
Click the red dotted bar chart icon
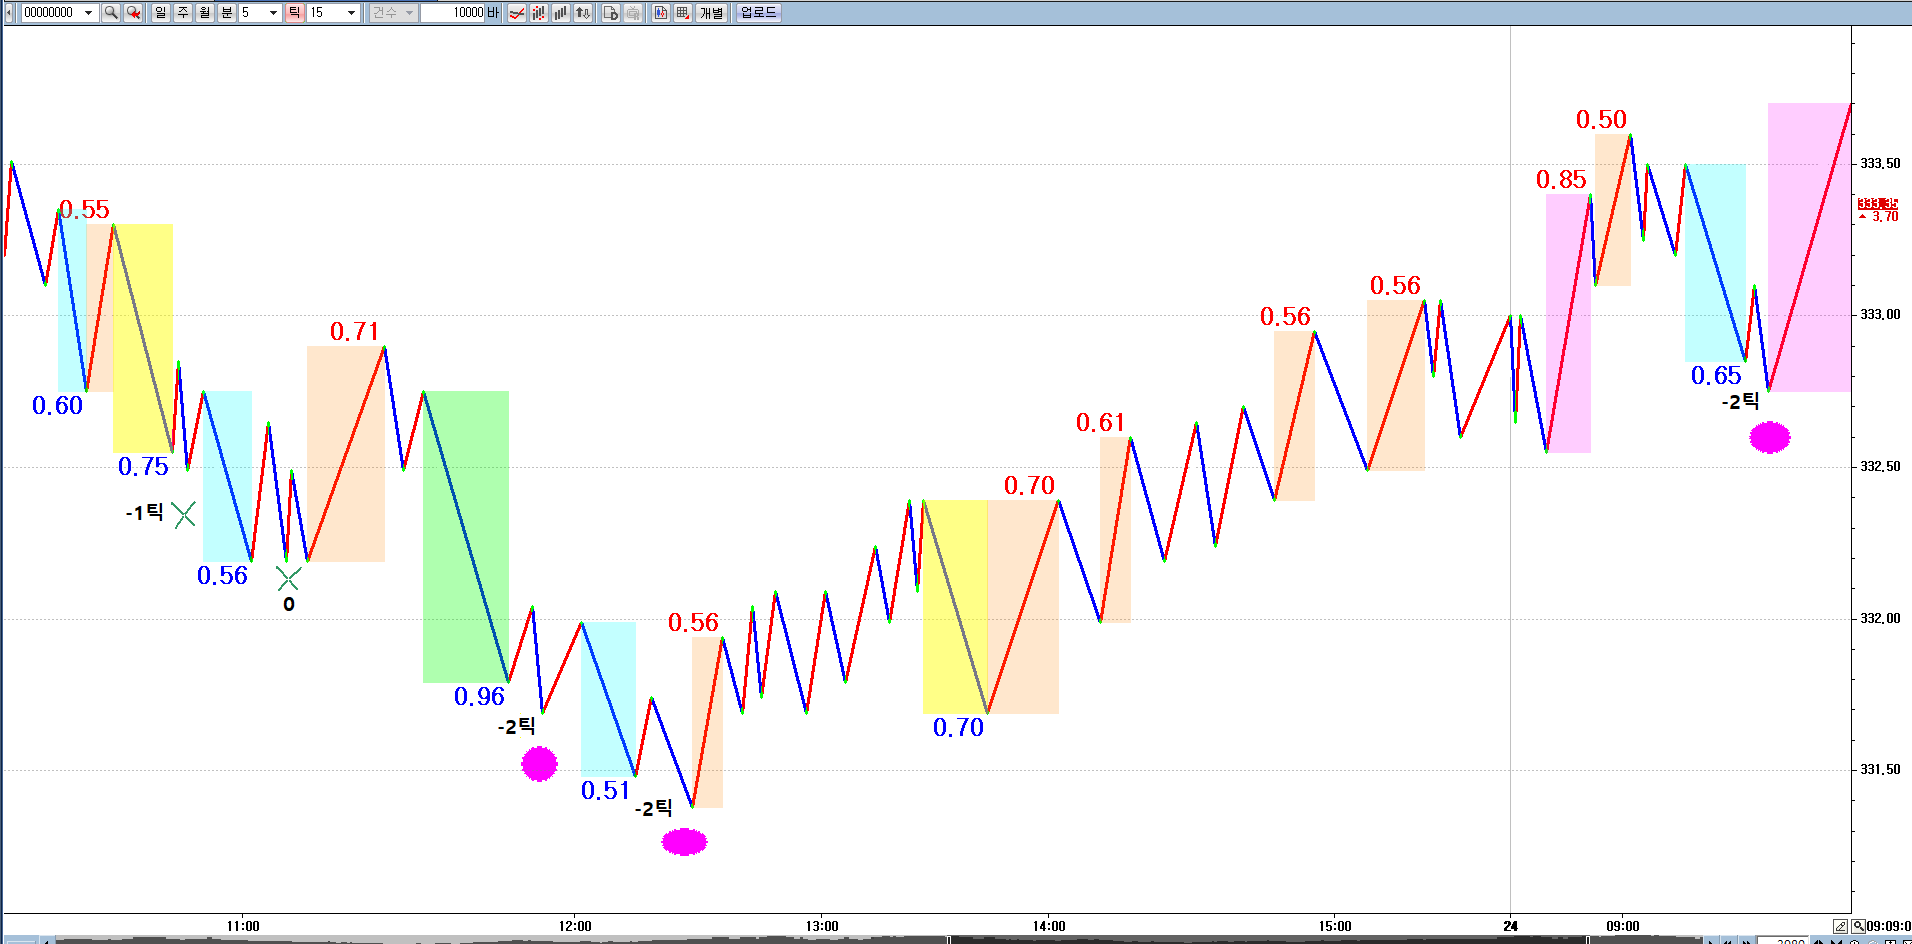pyautogui.click(x=539, y=13)
